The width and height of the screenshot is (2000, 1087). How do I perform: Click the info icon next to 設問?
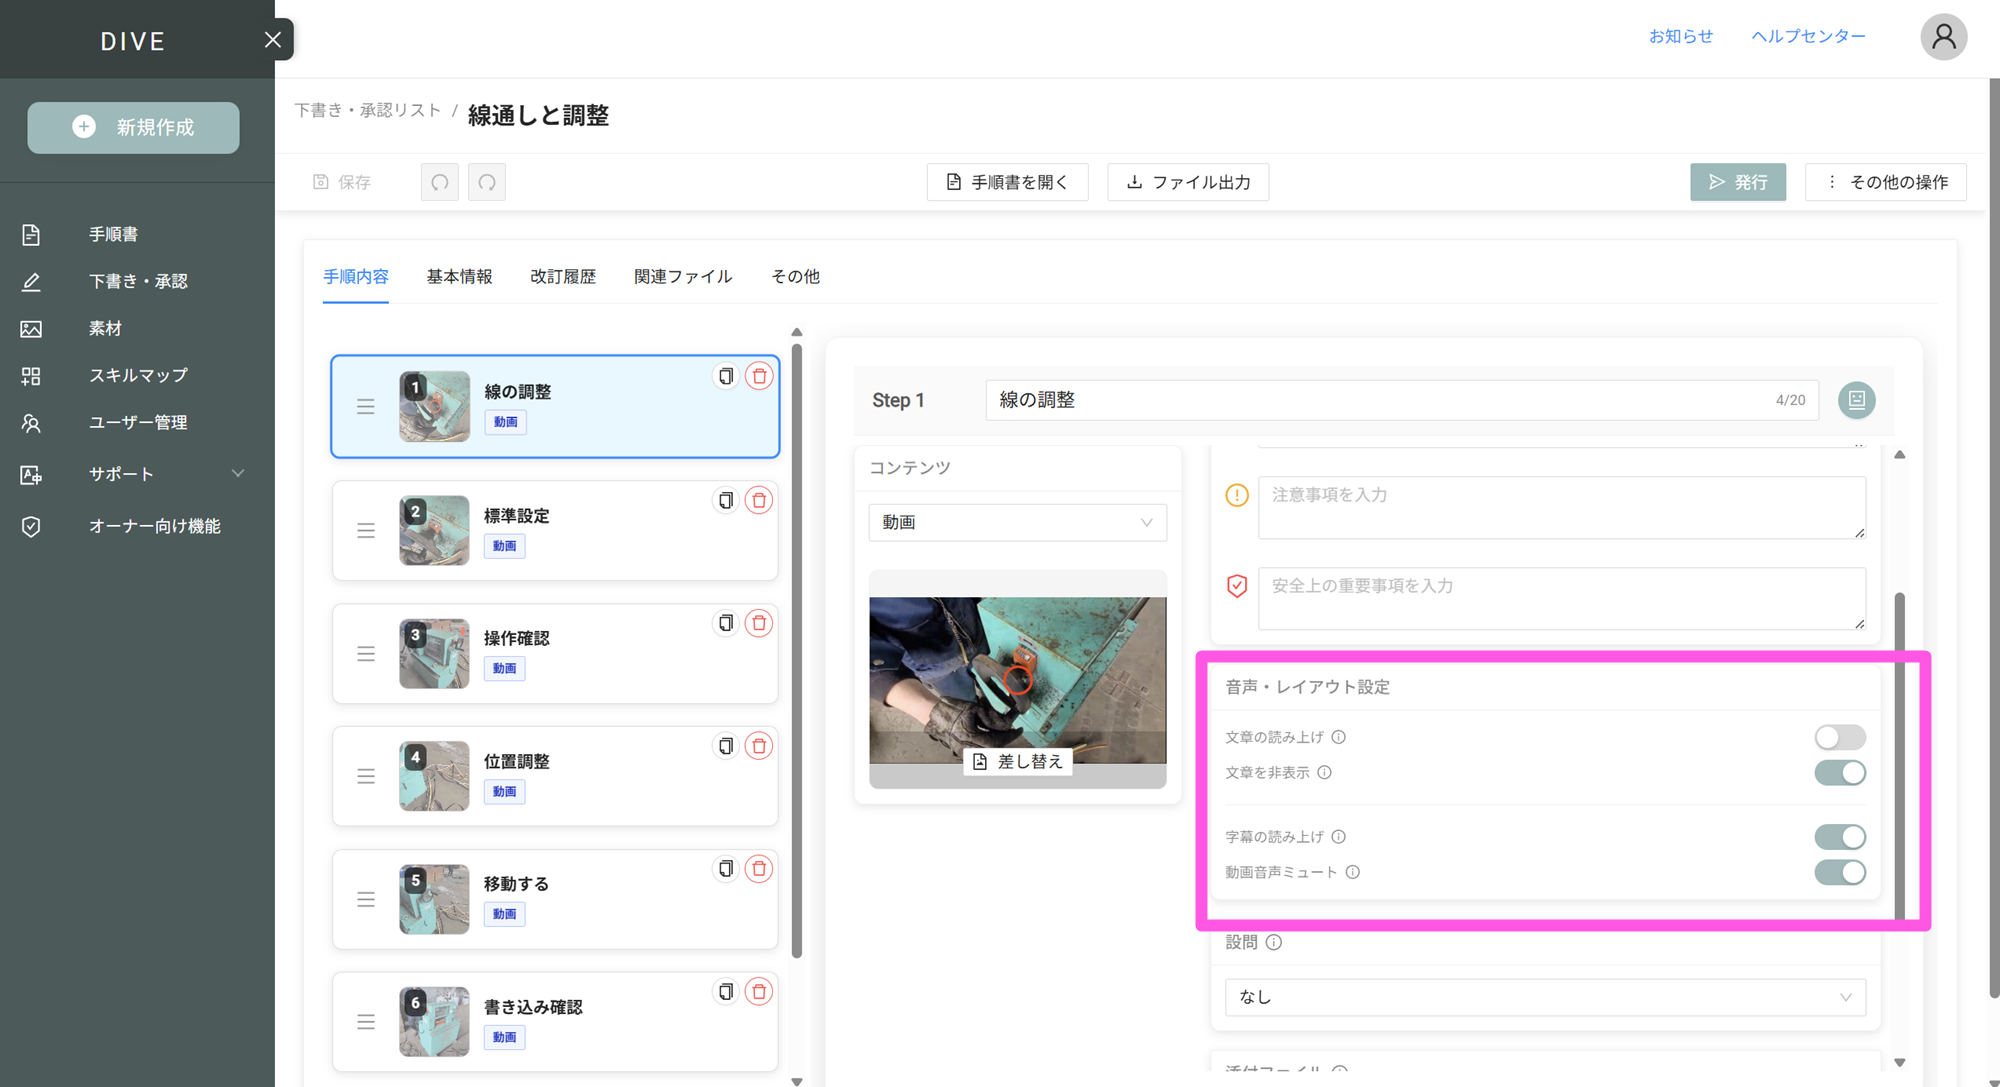point(1274,942)
